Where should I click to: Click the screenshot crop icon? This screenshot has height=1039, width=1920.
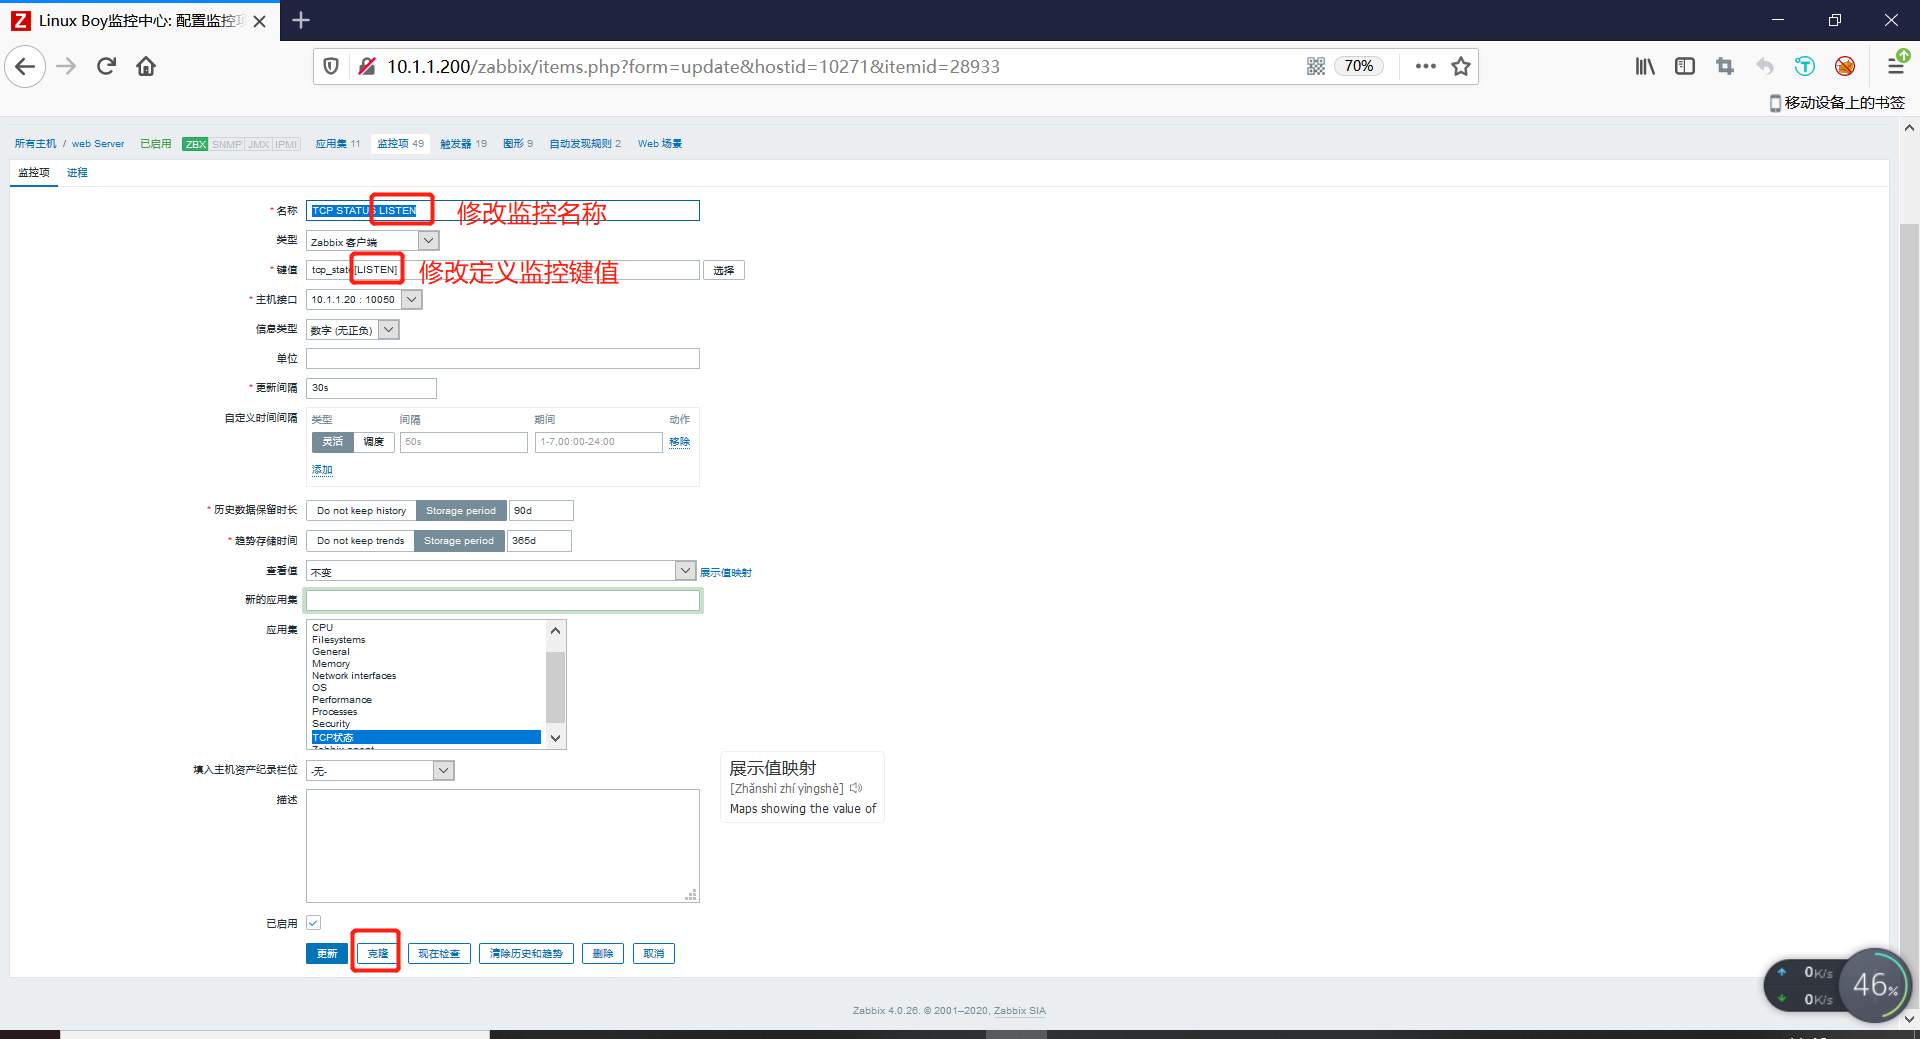1725,67
